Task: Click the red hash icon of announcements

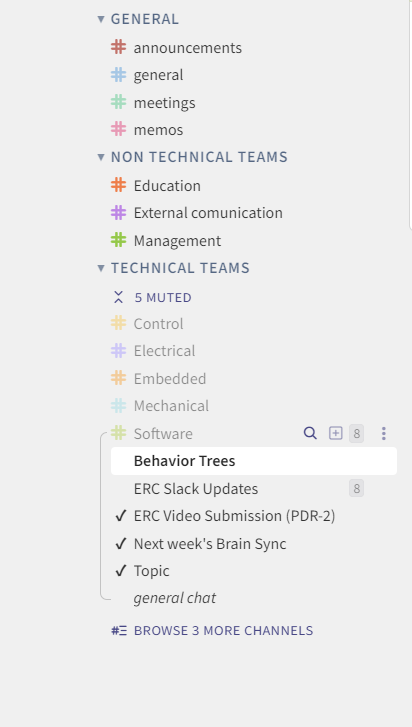Action: point(119,47)
